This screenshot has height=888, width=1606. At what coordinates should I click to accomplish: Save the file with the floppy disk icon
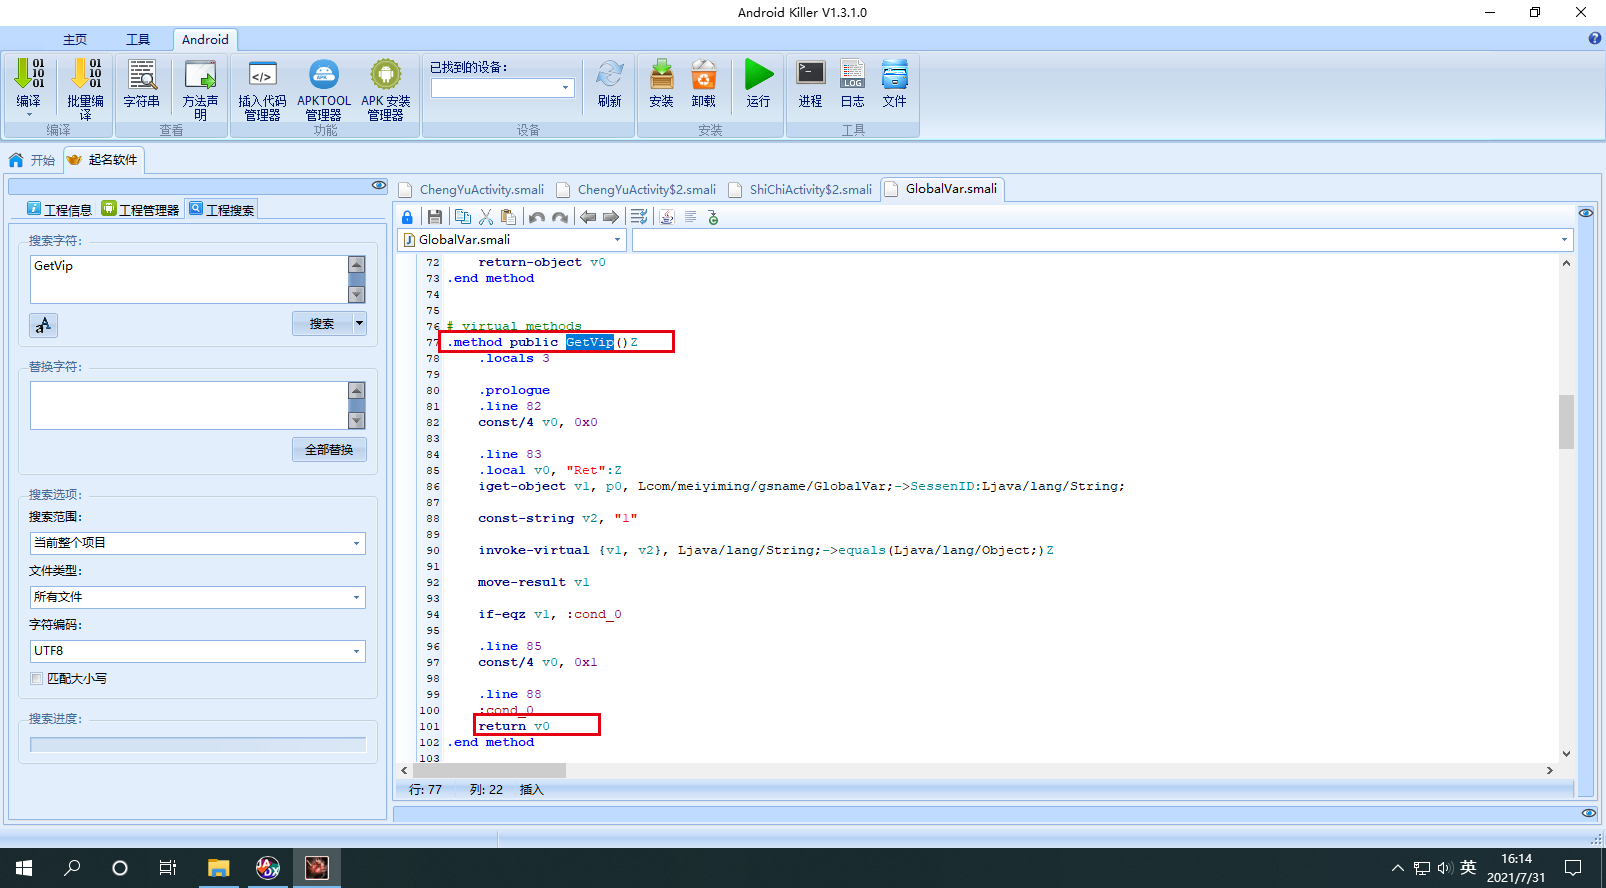pos(434,217)
